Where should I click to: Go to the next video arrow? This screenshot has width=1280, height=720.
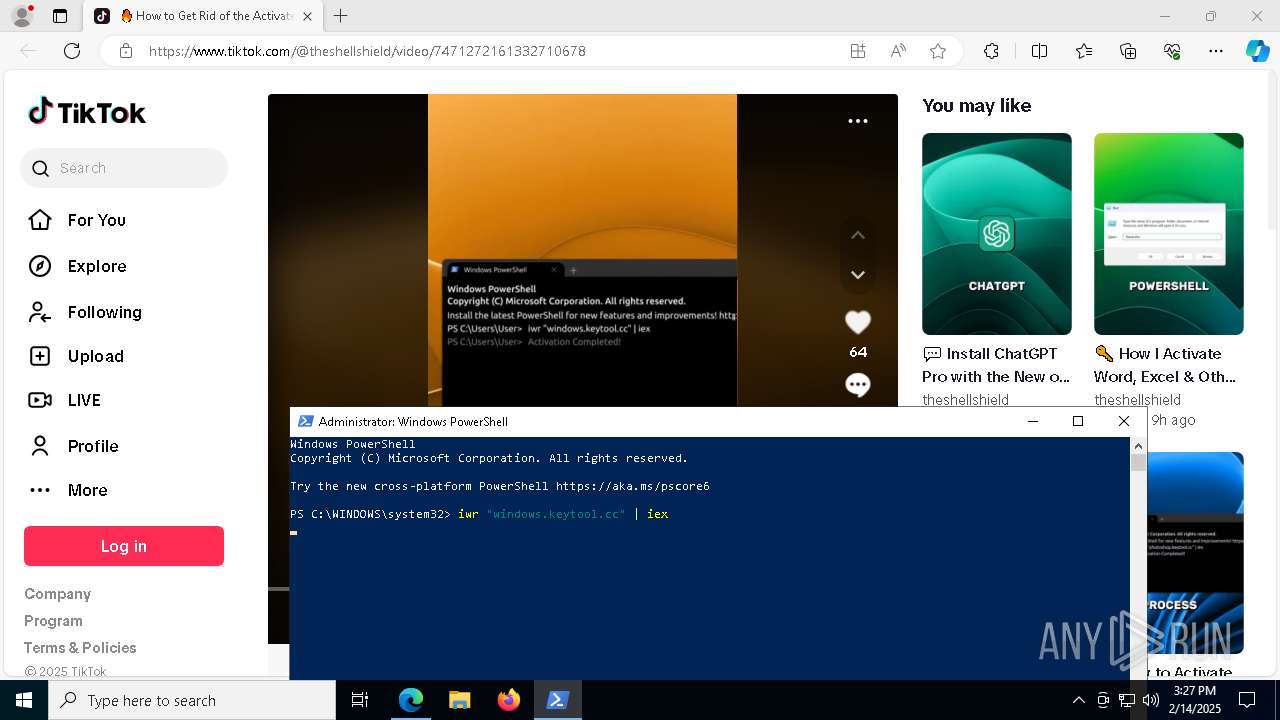tap(858, 274)
